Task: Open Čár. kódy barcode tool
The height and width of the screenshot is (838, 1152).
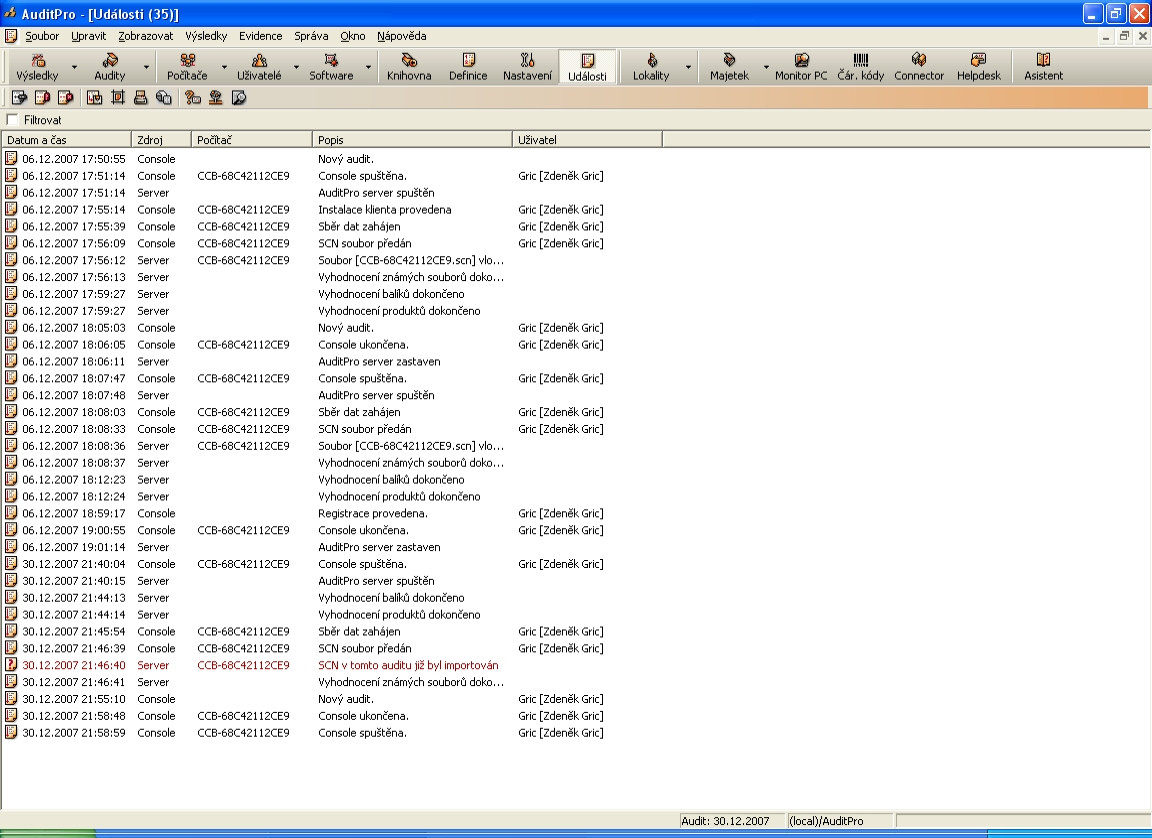Action: pos(861,67)
